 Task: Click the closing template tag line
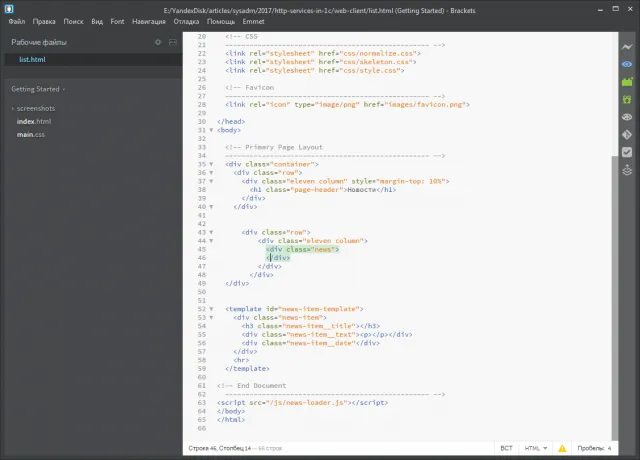coord(247,369)
